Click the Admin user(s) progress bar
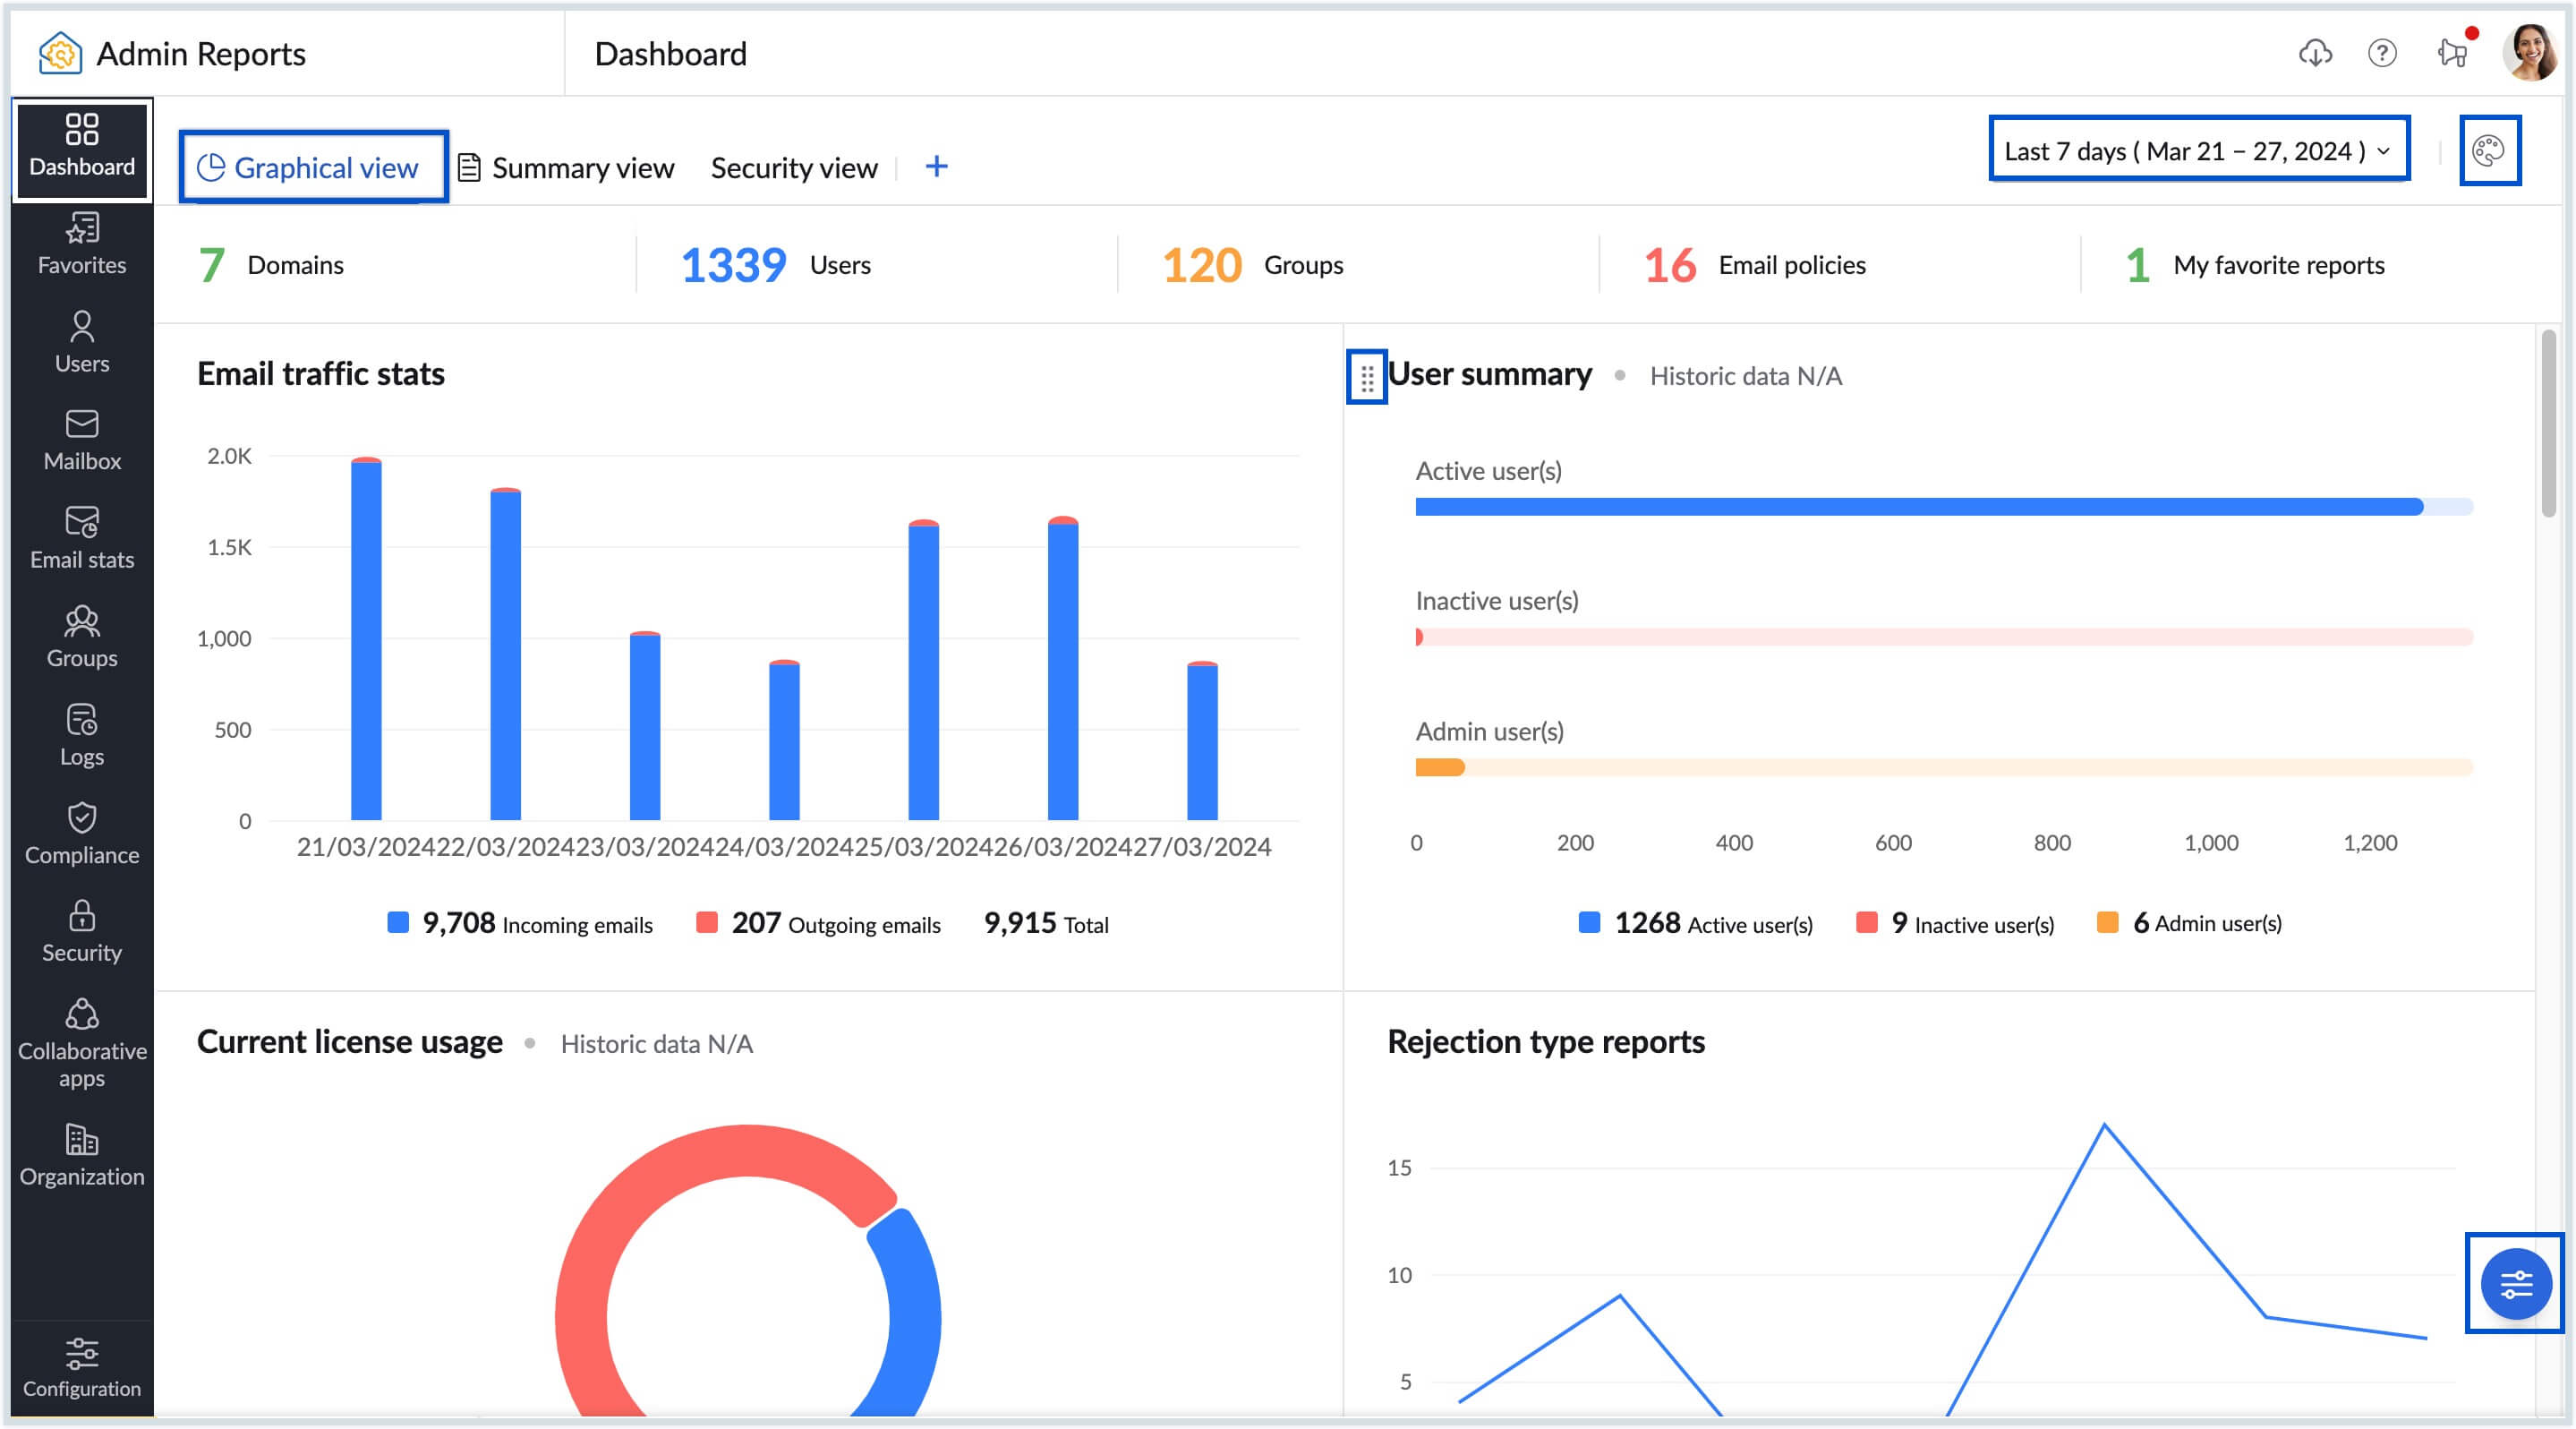This screenshot has width=2576, height=1429. 1944,767
